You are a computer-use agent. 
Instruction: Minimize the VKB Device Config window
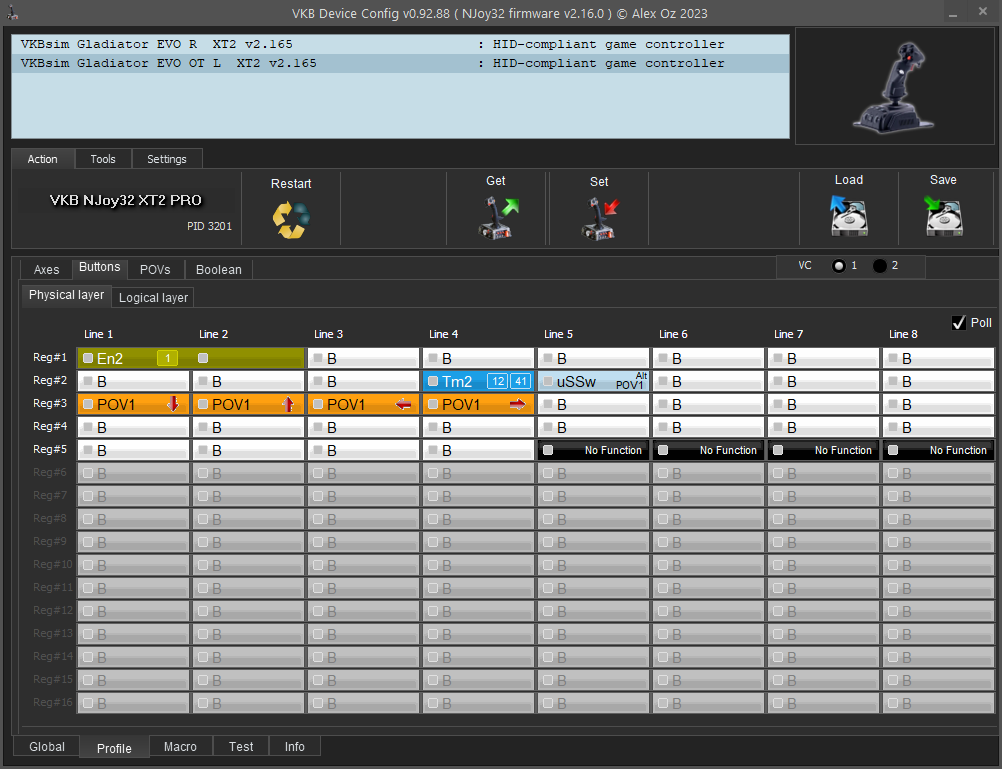(x=953, y=13)
